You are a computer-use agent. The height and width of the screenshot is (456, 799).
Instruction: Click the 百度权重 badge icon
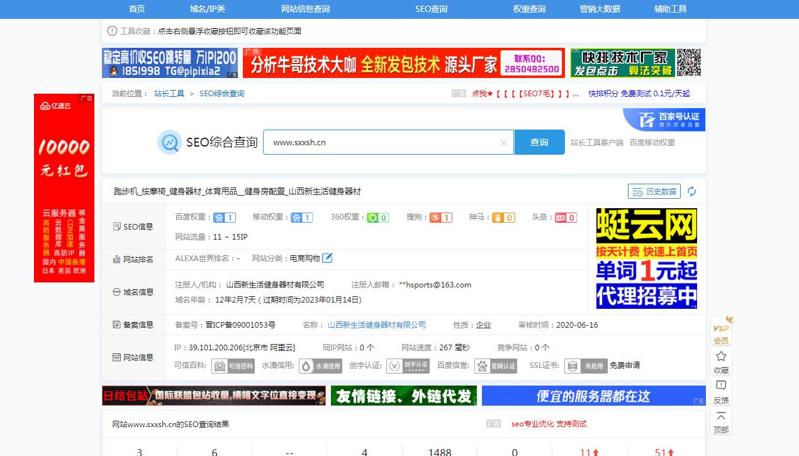pyautogui.click(x=224, y=218)
